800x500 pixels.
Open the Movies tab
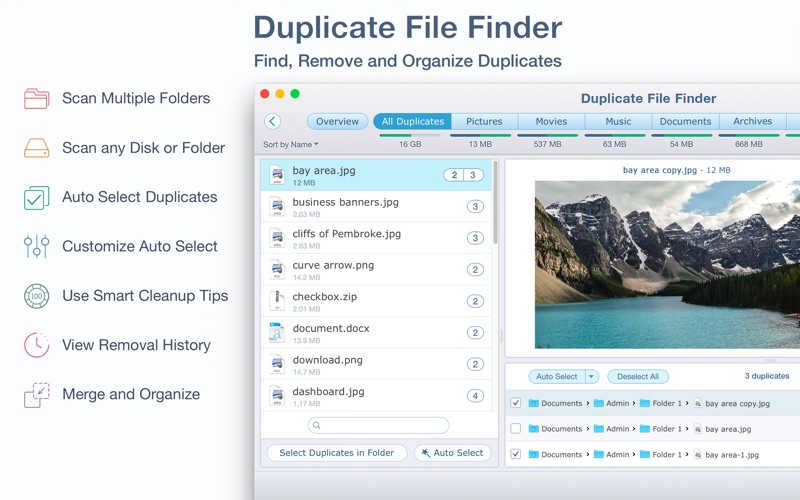tap(551, 121)
